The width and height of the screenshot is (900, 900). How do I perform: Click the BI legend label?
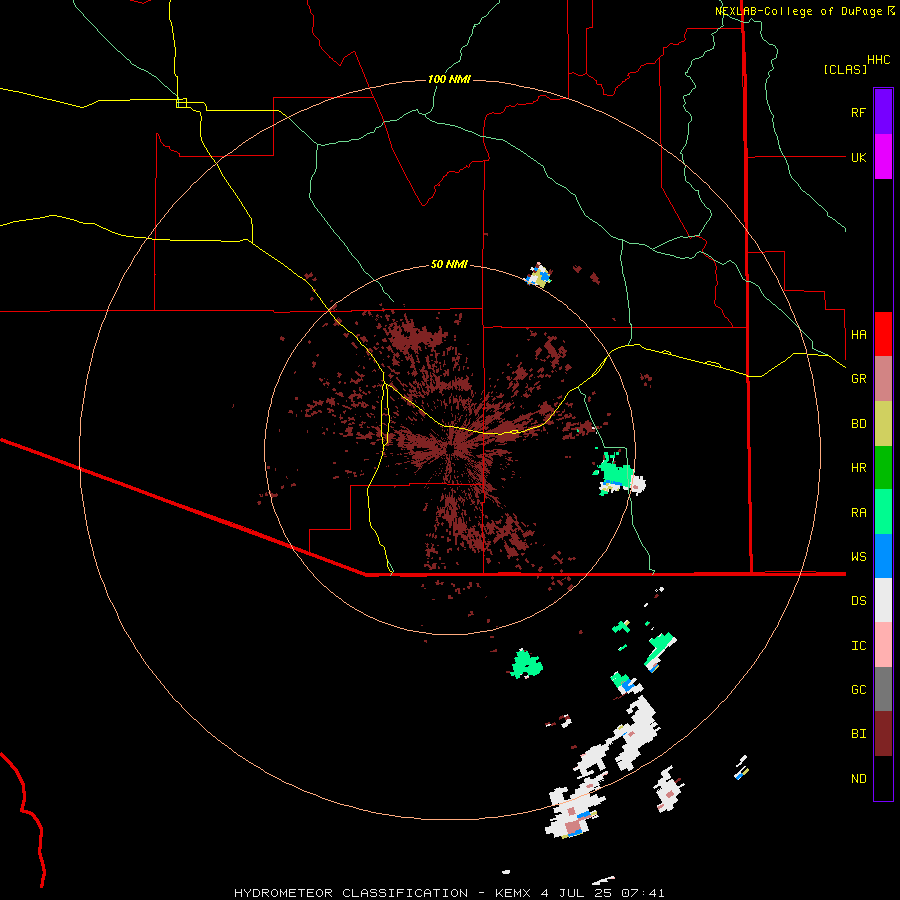[x=858, y=734]
